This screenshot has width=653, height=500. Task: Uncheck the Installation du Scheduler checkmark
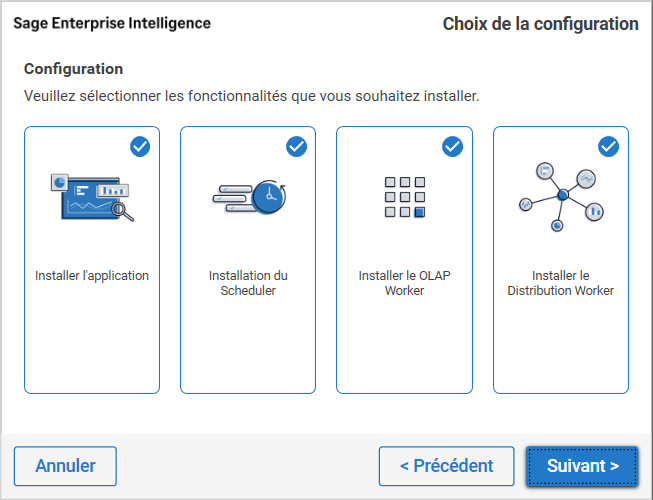pos(296,147)
